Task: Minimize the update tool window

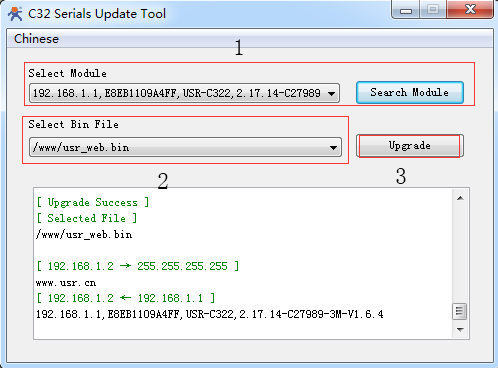Action: tap(406, 9)
